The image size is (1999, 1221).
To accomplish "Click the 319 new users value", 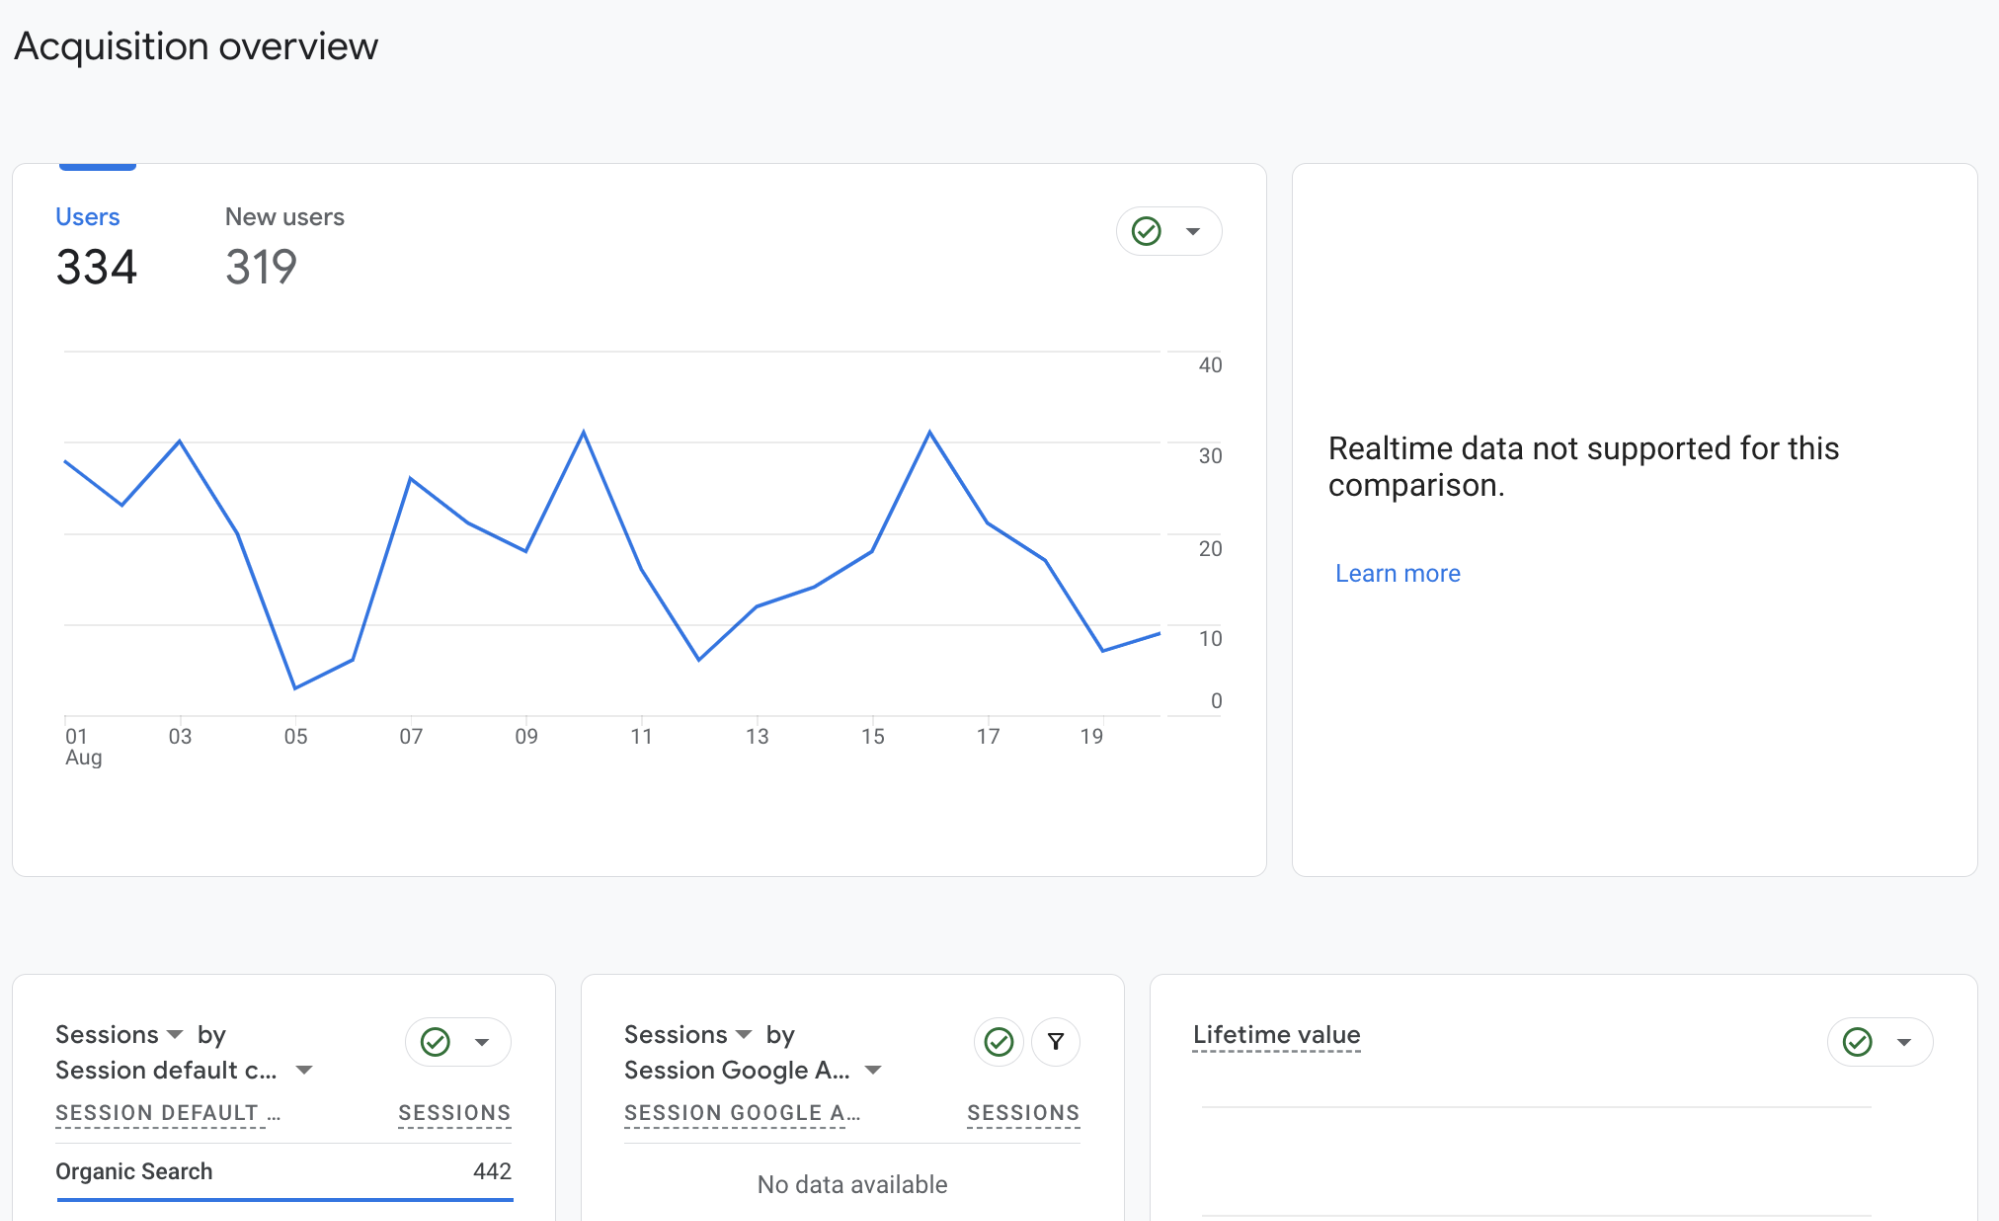I will 261,267.
